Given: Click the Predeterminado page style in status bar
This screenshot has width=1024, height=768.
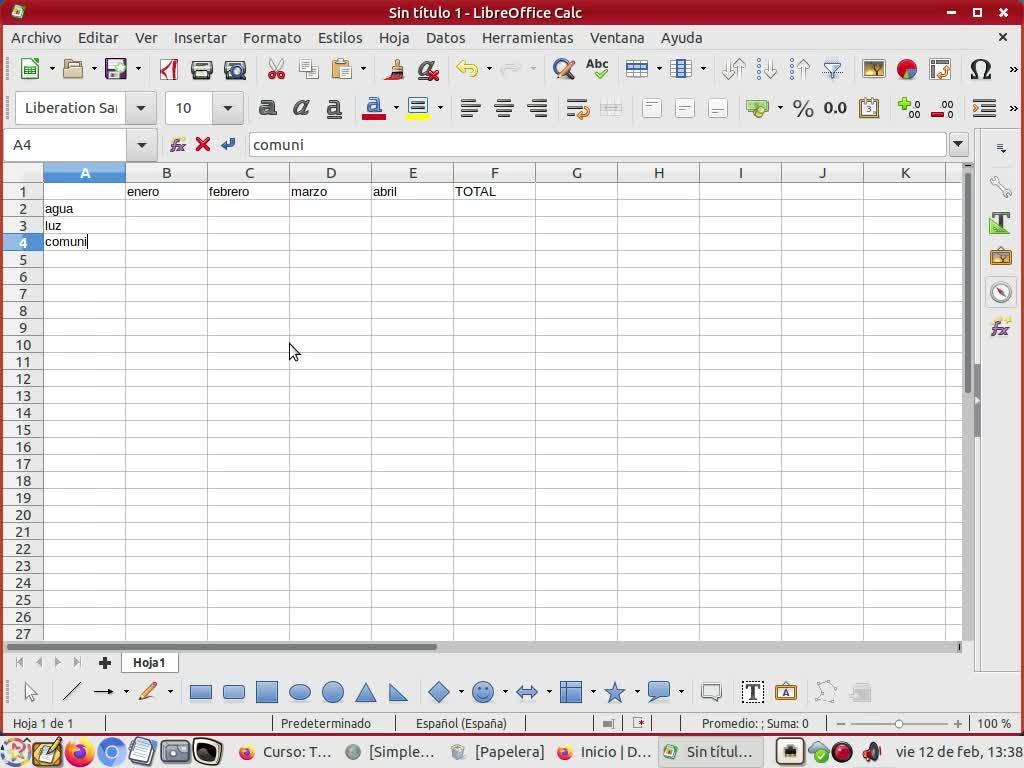Looking at the screenshot, I should point(326,724).
